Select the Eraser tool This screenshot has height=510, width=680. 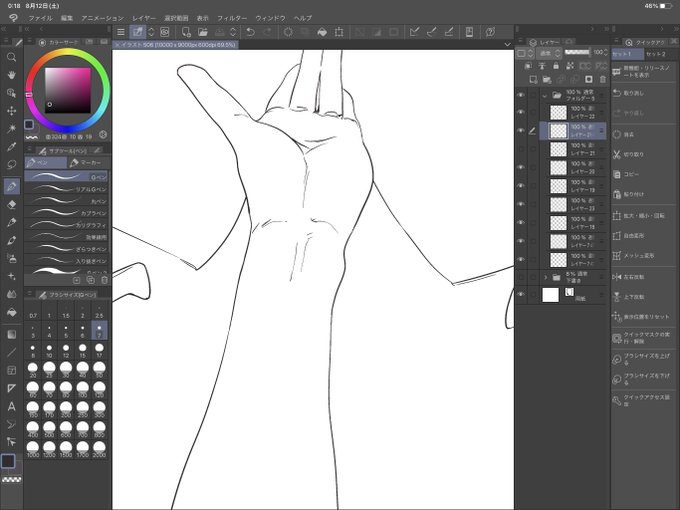click(x=11, y=204)
